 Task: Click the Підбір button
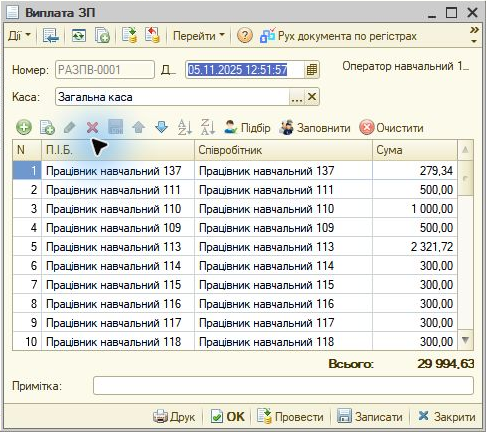tap(247, 128)
